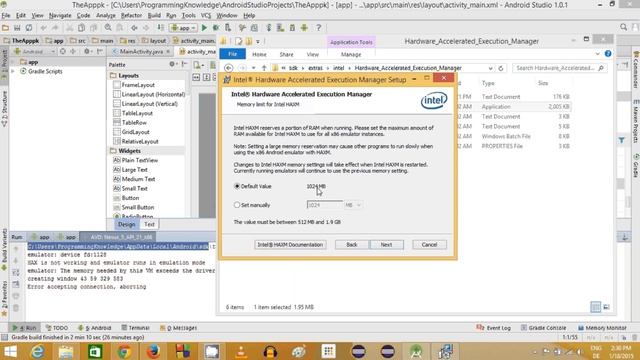The image size is (640, 360).
Task: Click the intel breadcrumb in address bar
Action: 338,68
